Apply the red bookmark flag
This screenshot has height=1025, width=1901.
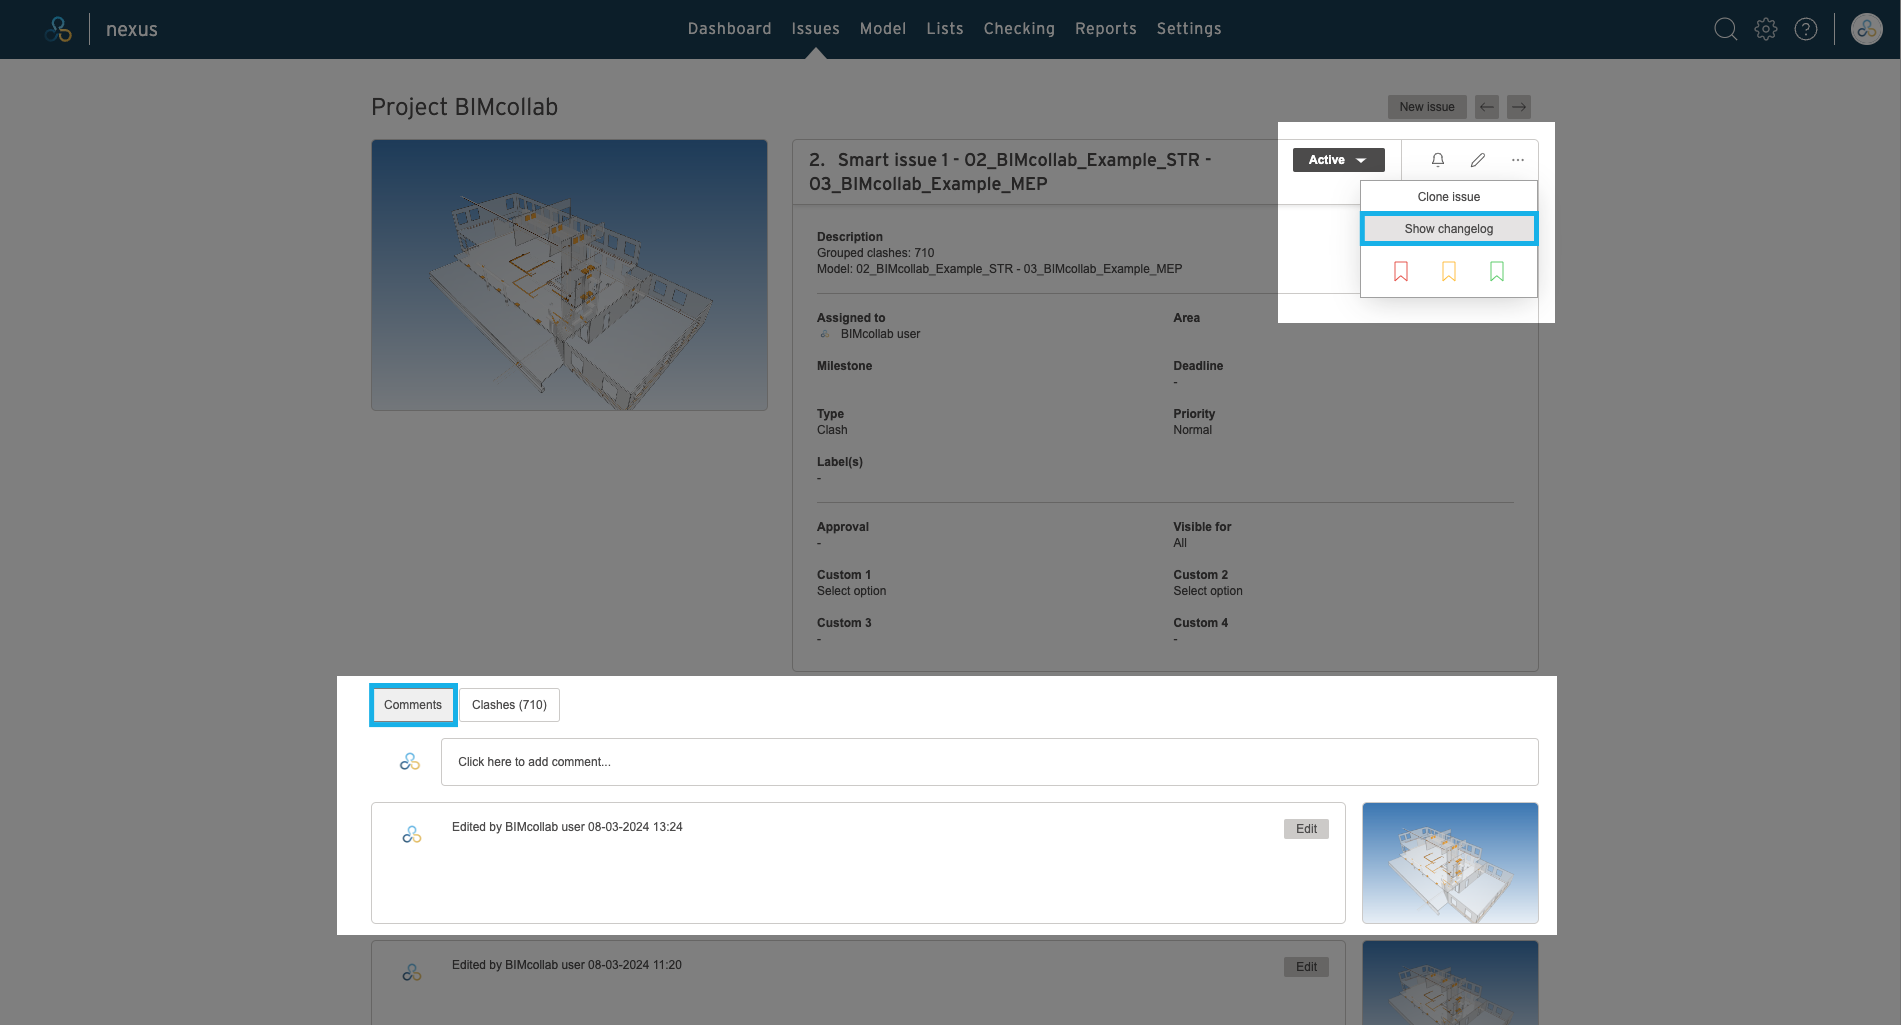tap(1401, 271)
